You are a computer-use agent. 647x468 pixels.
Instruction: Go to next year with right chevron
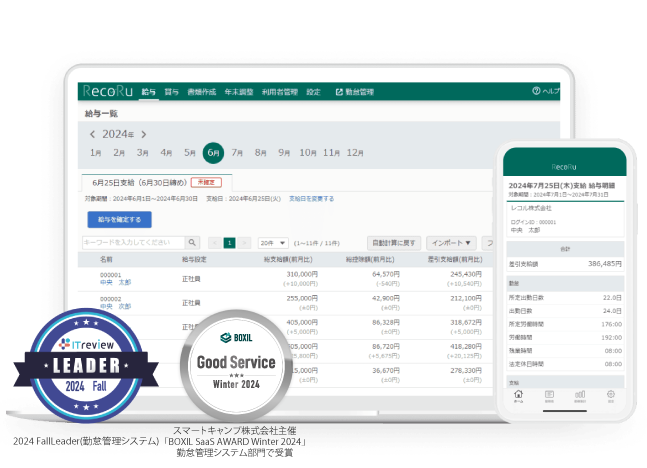click(x=143, y=134)
